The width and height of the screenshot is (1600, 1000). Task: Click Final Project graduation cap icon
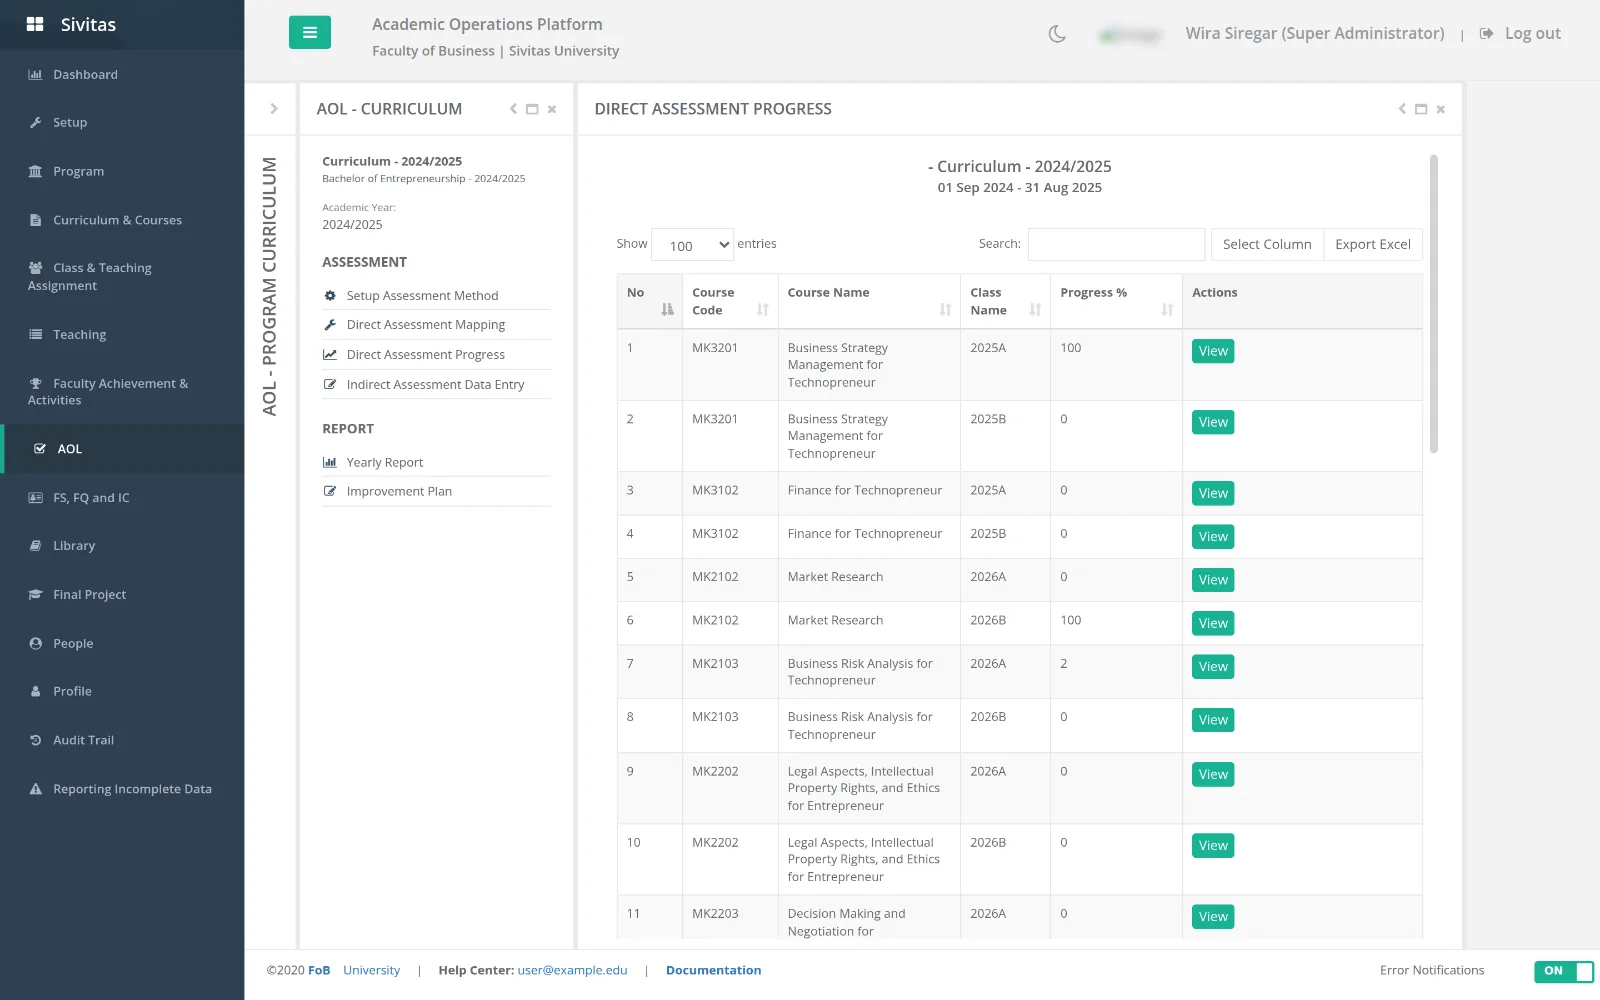point(35,594)
